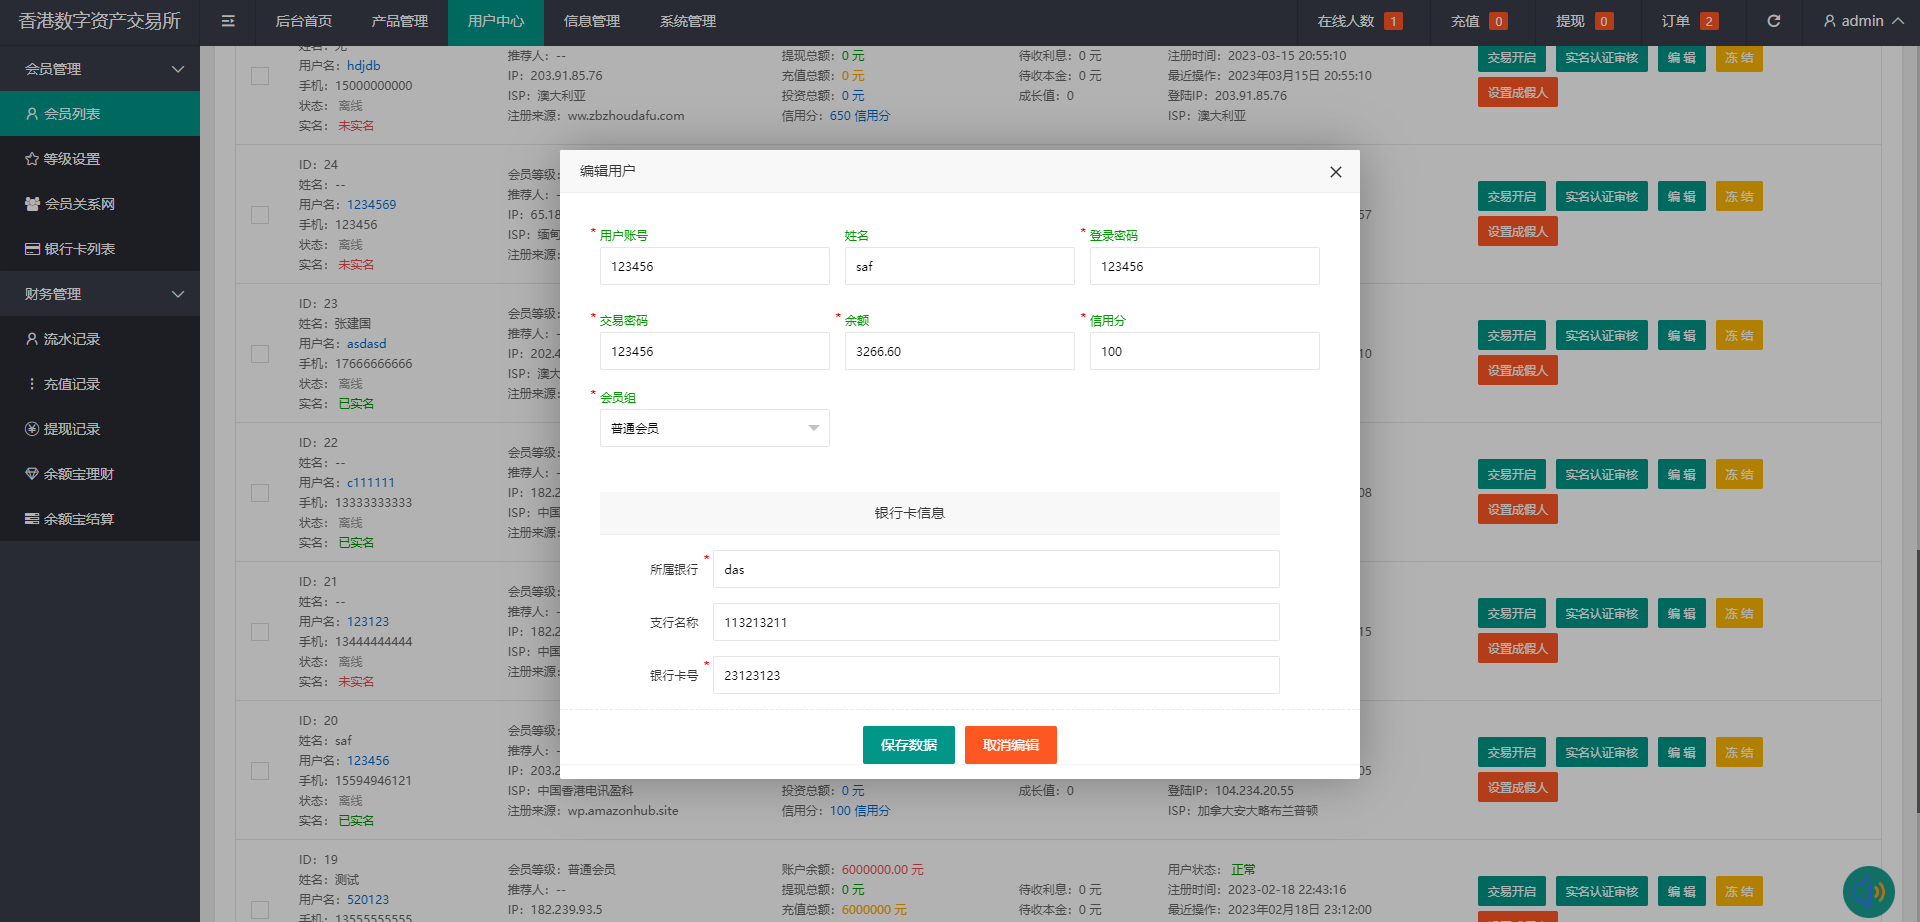Click the 流水记录 record icon
Image resolution: width=1920 pixels, height=922 pixels.
point(34,338)
